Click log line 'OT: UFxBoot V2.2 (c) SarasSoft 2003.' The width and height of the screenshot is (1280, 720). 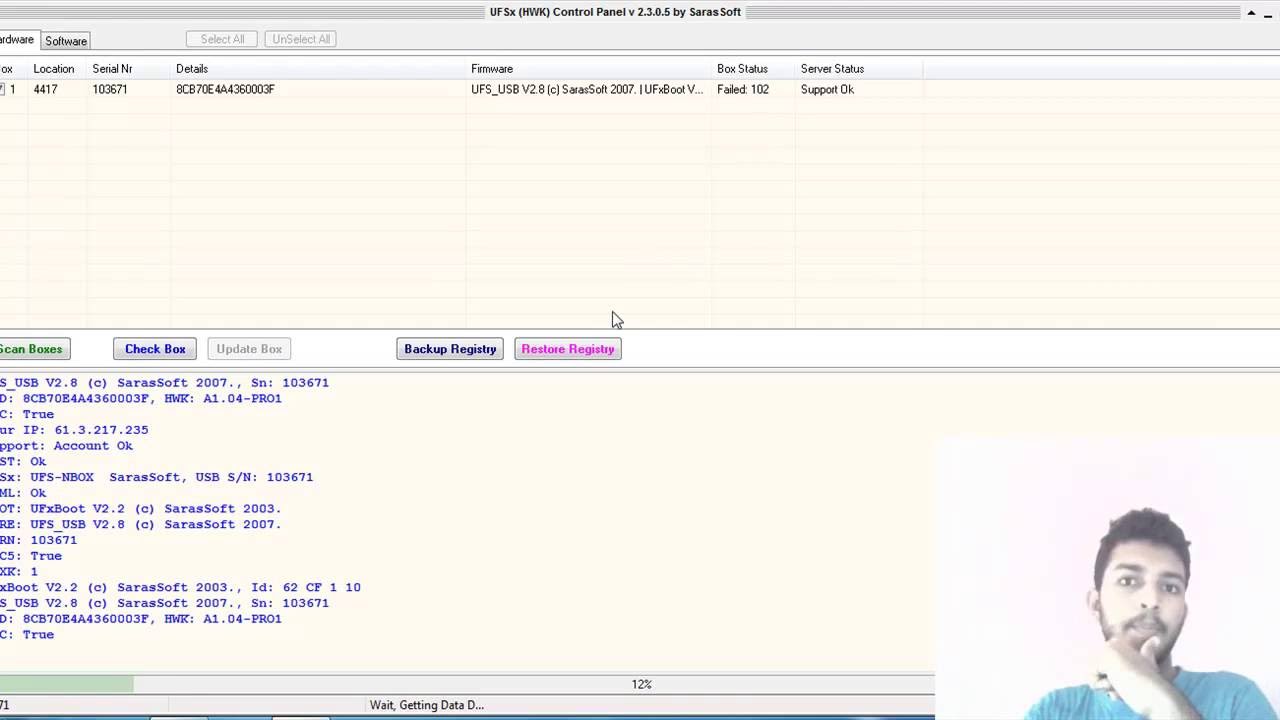[x=141, y=508]
